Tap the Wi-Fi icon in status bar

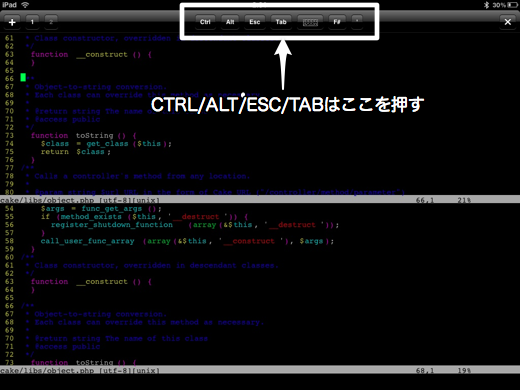click(25, 5)
